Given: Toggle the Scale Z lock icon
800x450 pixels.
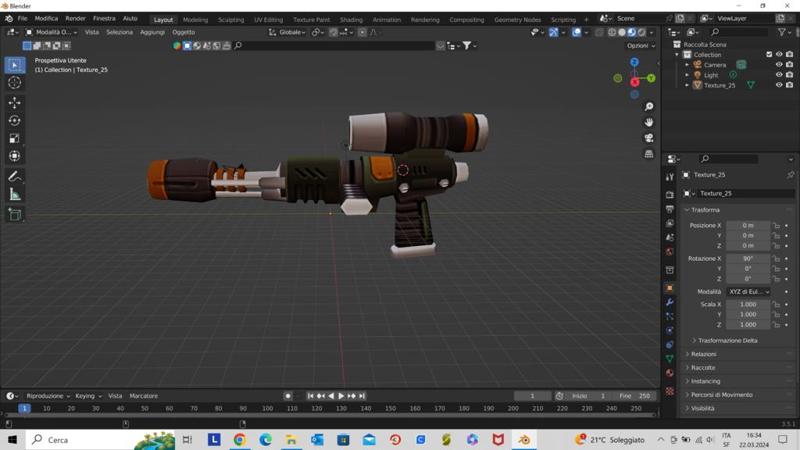Looking at the screenshot, I should [776, 324].
